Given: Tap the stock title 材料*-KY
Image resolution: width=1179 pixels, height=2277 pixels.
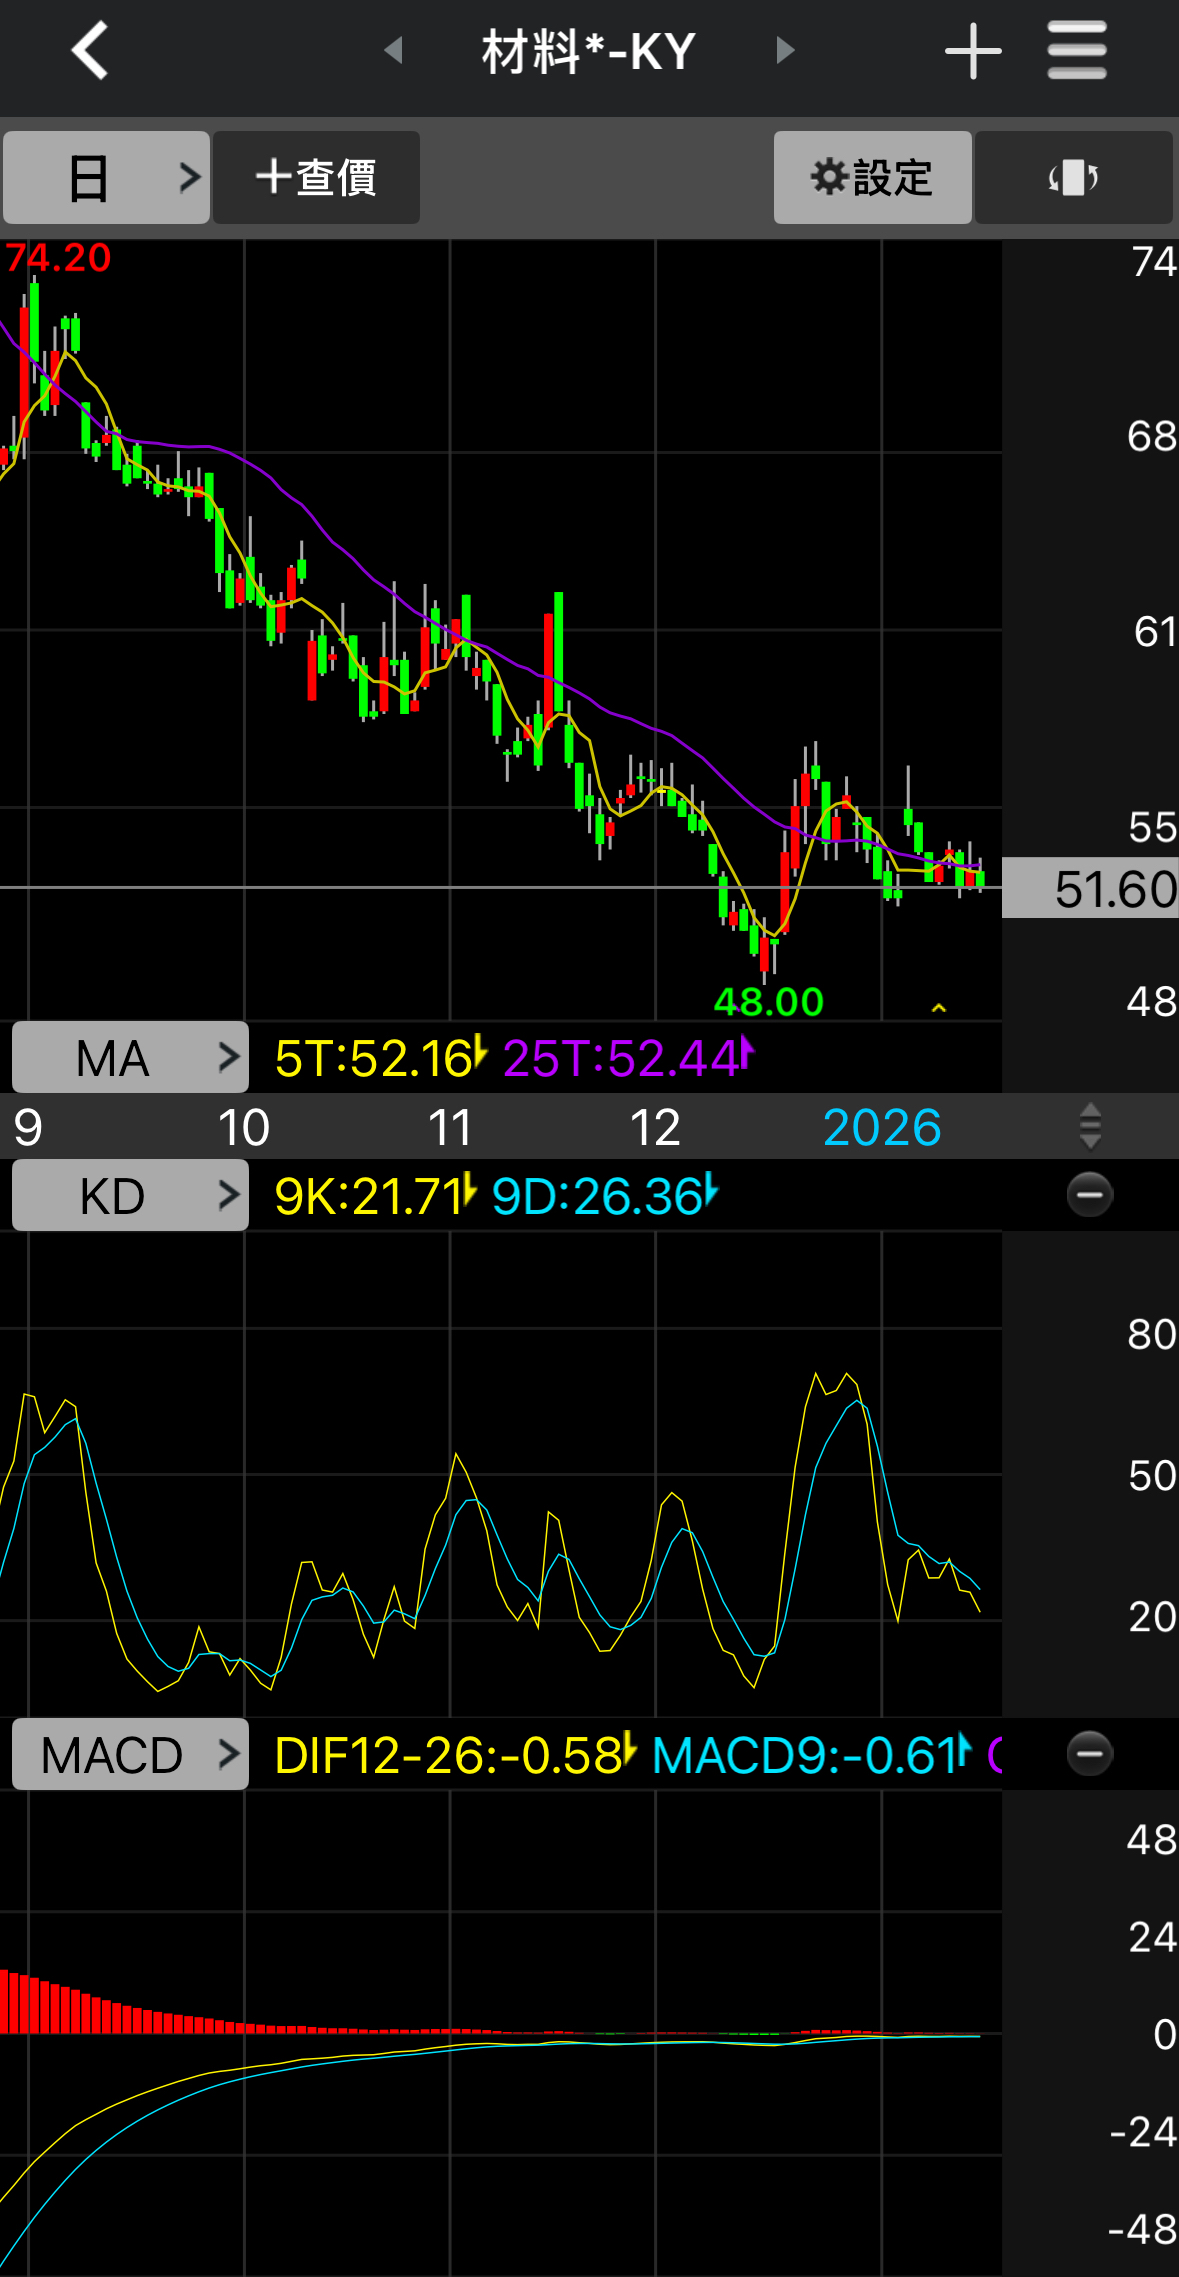Looking at the screenshot, I should click(588, 51).
